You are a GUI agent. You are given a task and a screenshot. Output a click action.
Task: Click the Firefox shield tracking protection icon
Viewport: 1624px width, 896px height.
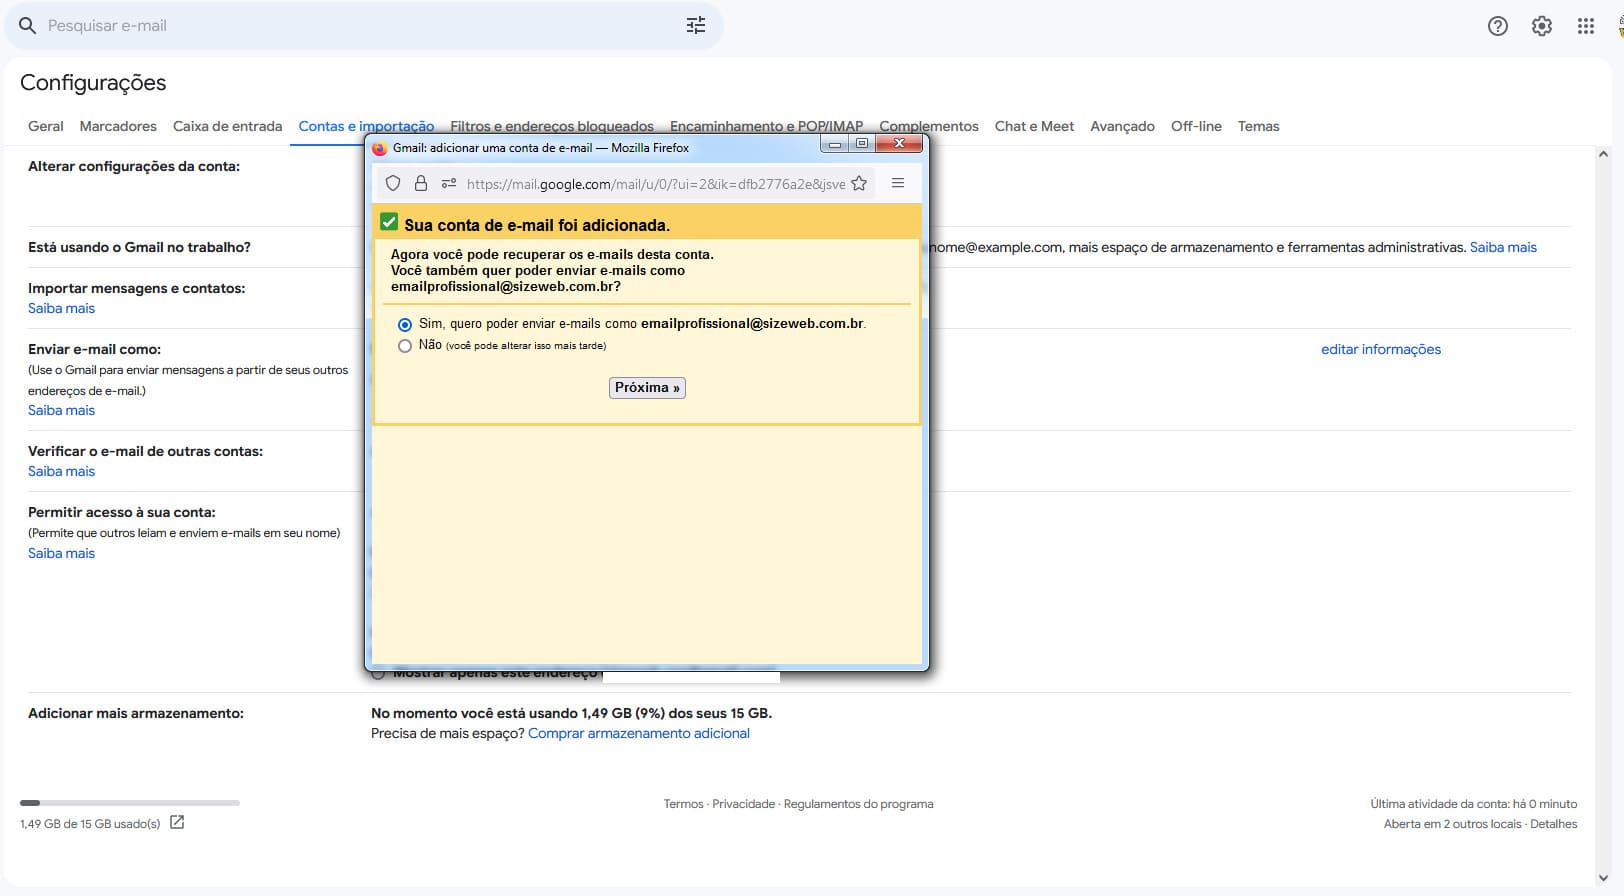(x=393, y=183)
